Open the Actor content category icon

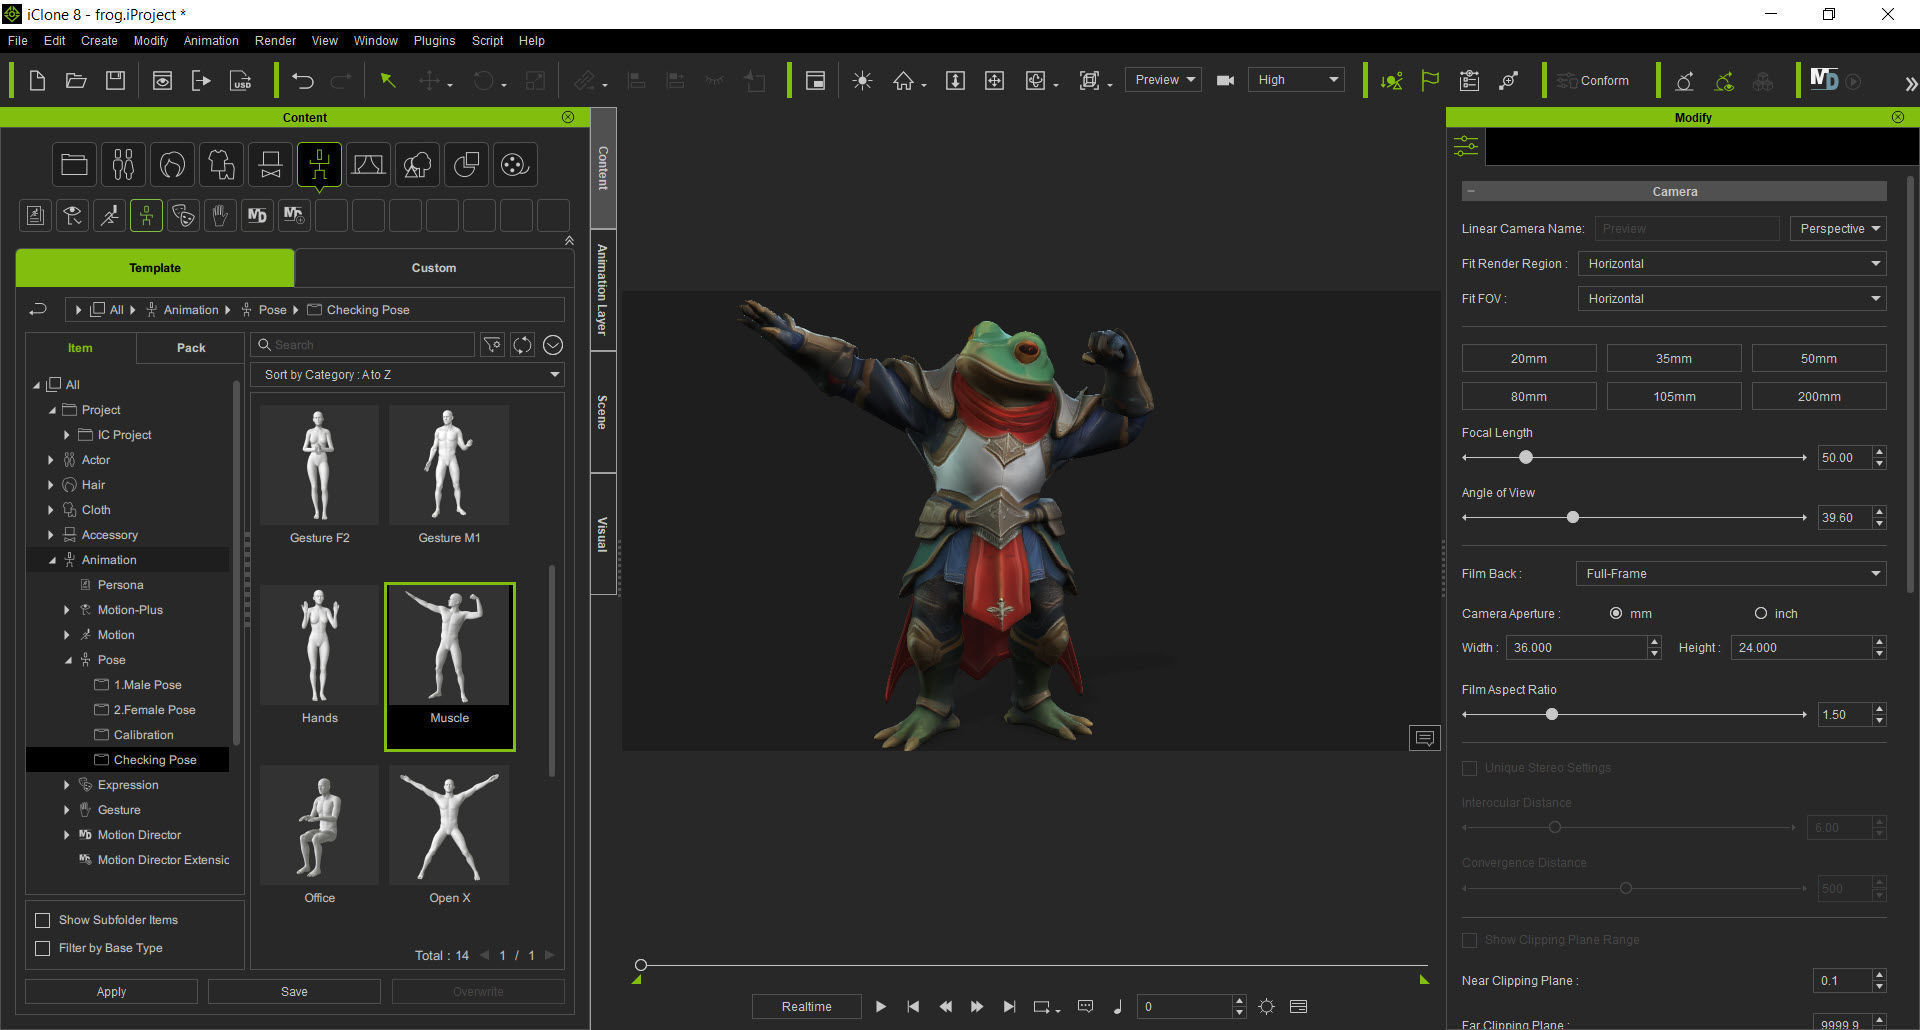pos(123,165)
